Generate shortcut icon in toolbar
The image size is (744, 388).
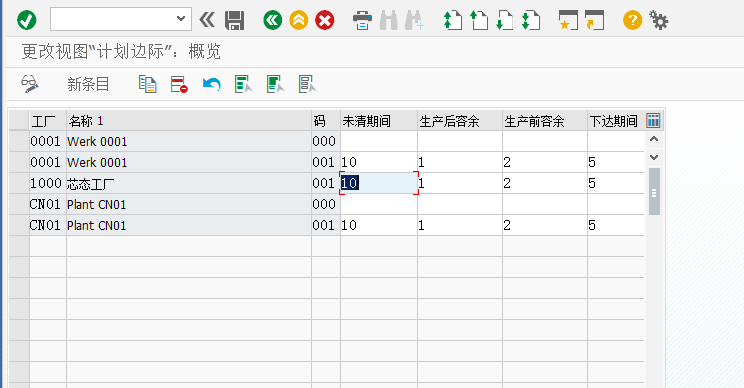pyautogui.click(x=594, y=20)
